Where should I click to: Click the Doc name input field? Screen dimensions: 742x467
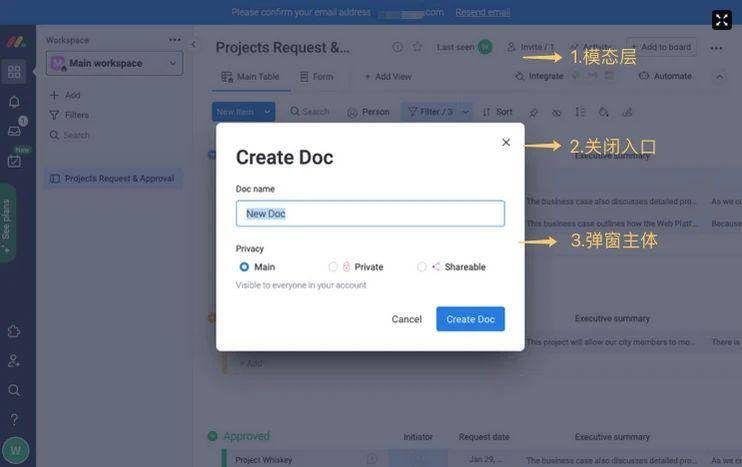coord(370,213)
